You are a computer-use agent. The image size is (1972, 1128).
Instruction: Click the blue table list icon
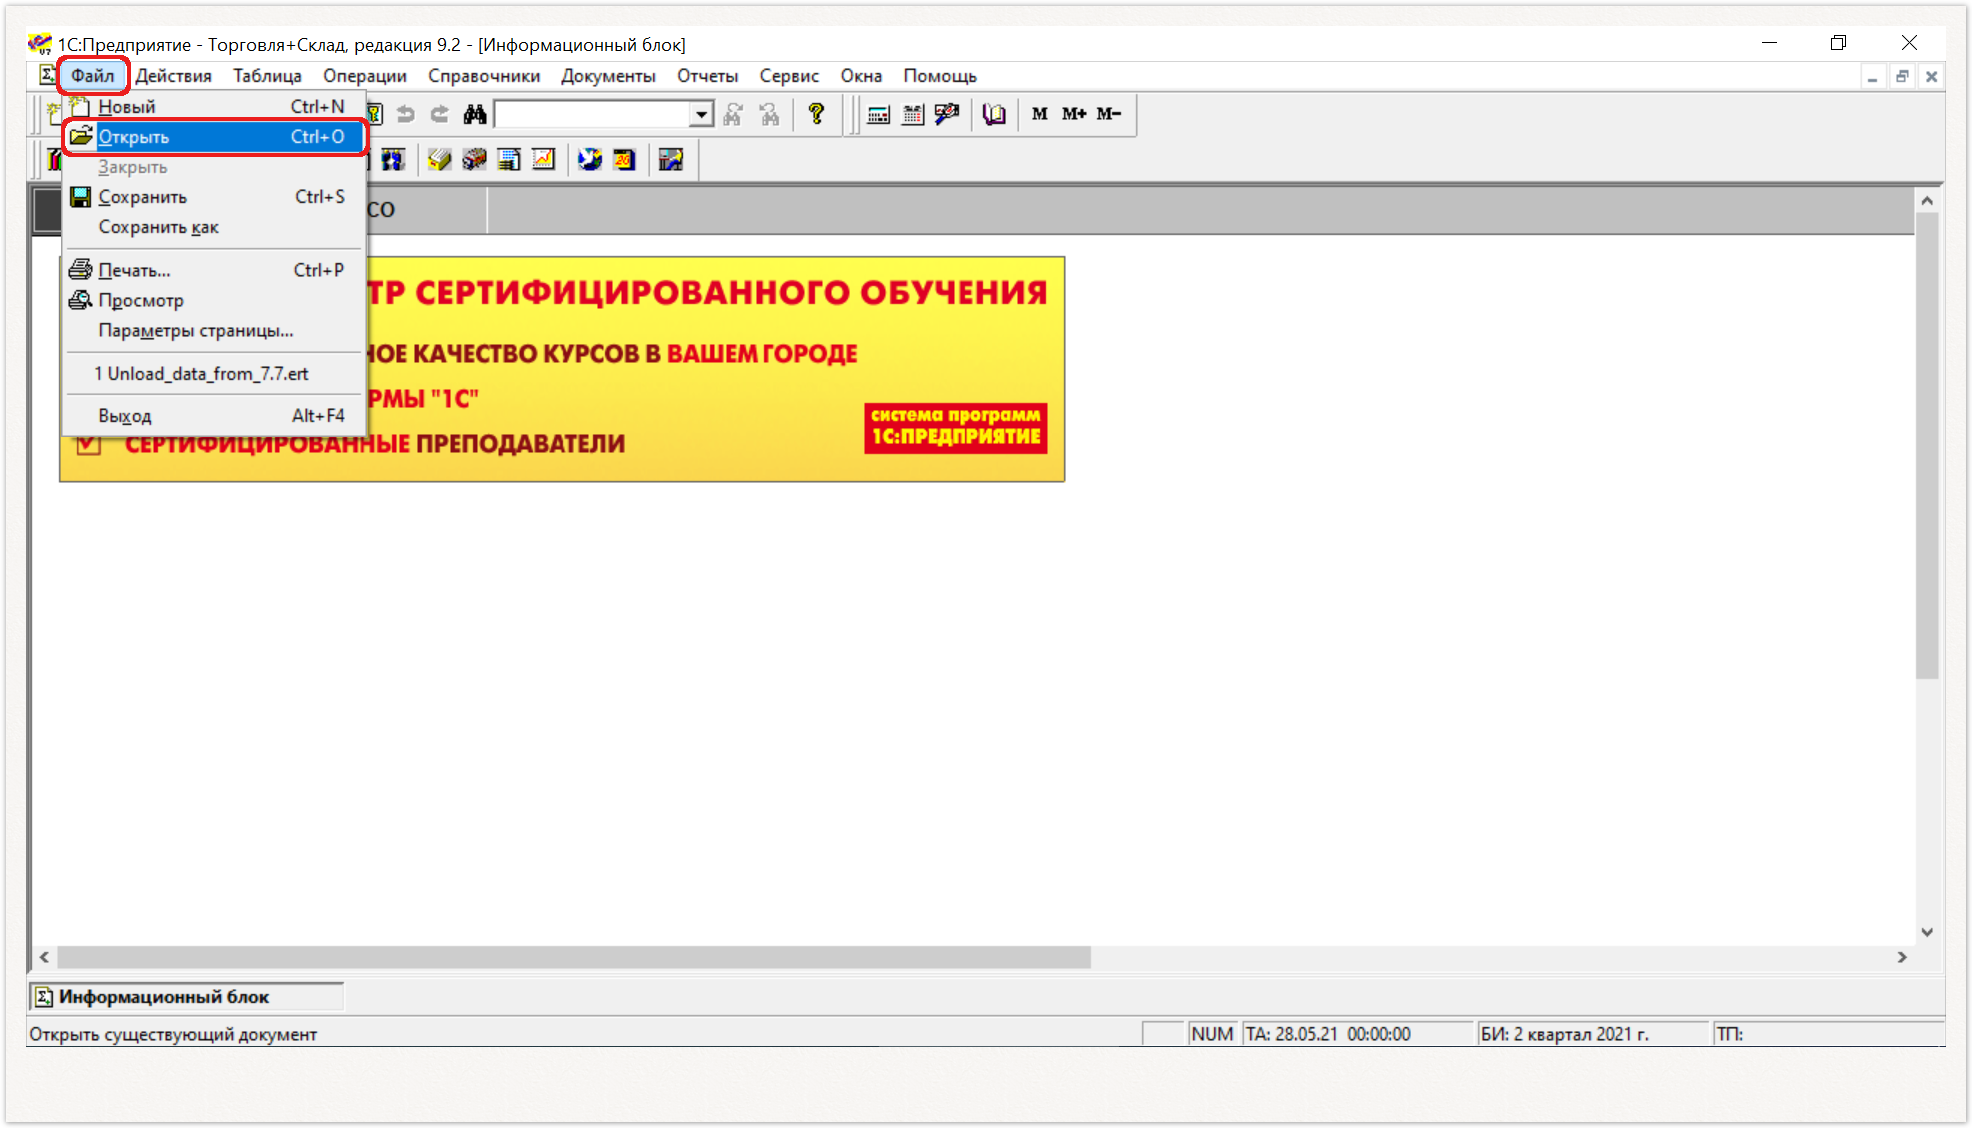point(509,160)
